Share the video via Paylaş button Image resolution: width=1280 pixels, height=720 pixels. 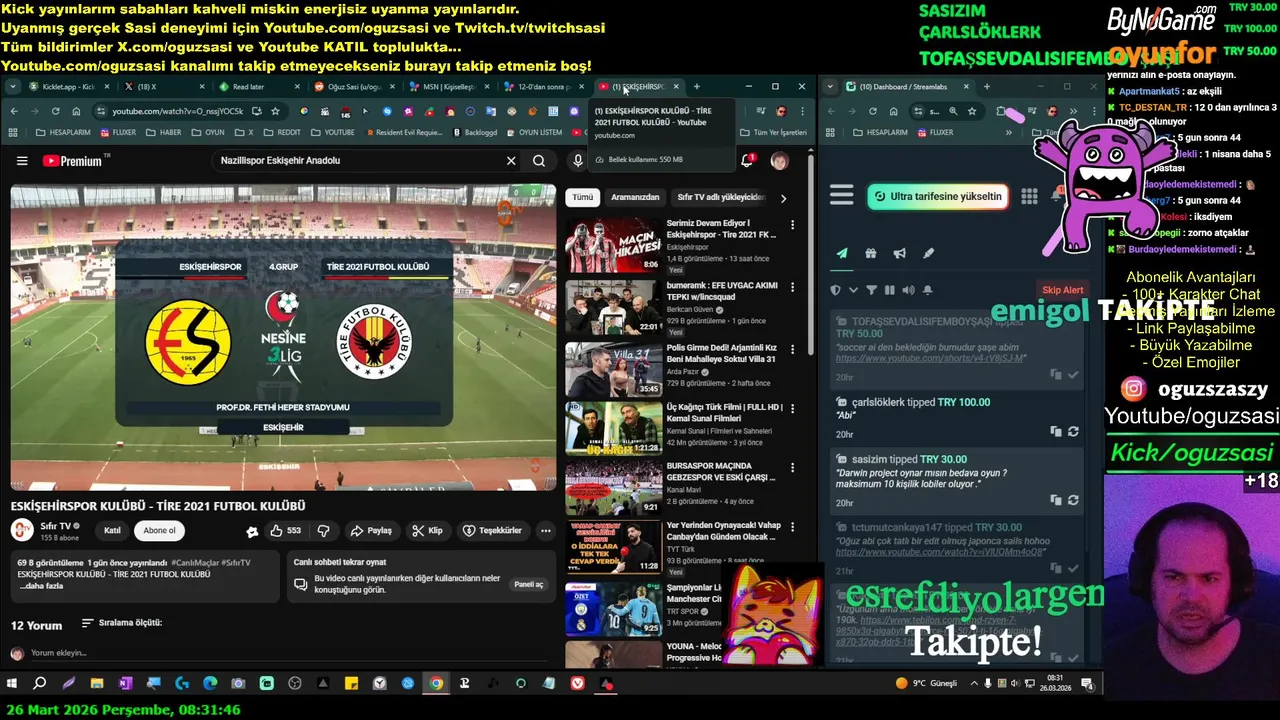(371, 531)
